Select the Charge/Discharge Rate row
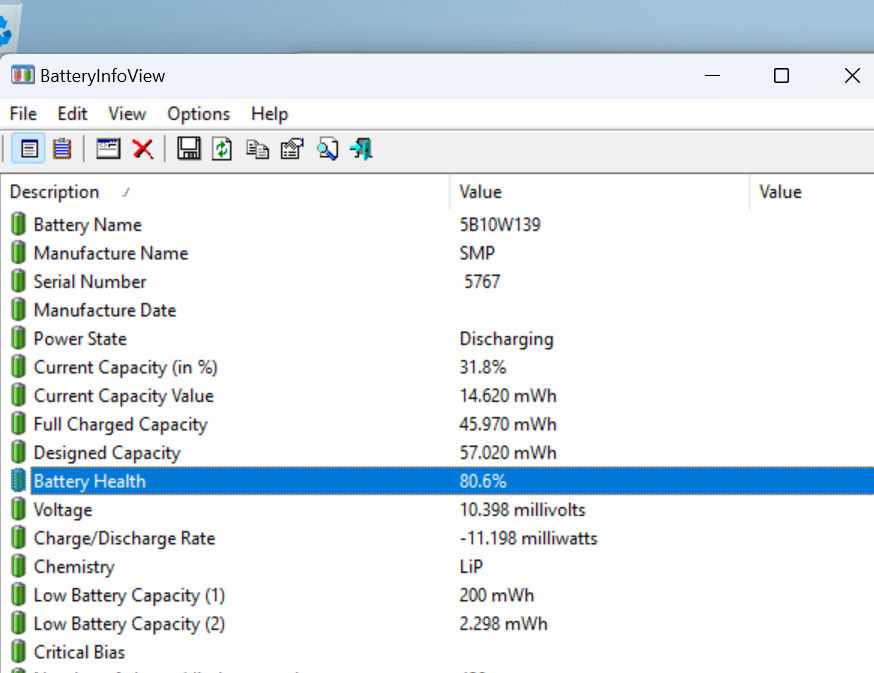The width and height of the screenshot is (874, 673). coord(437,538)
